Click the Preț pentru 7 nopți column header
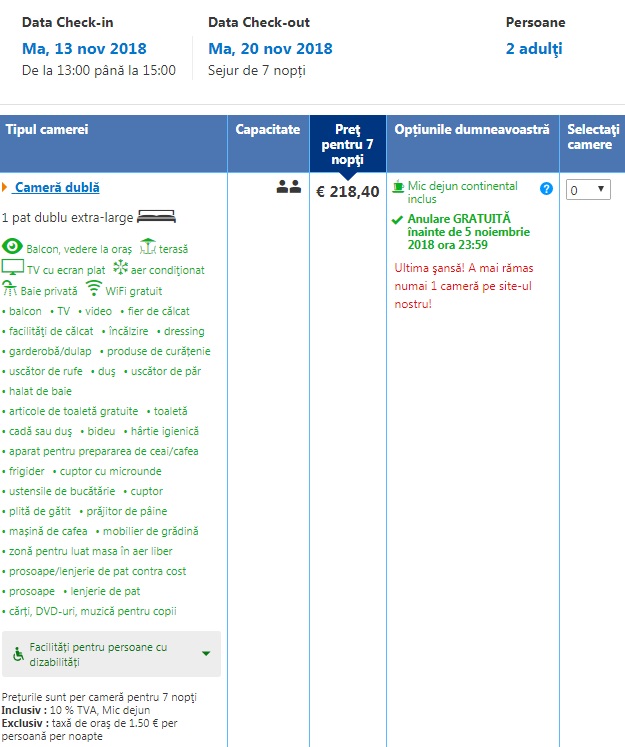Screen dimensions: 625x747 point(347,144)
